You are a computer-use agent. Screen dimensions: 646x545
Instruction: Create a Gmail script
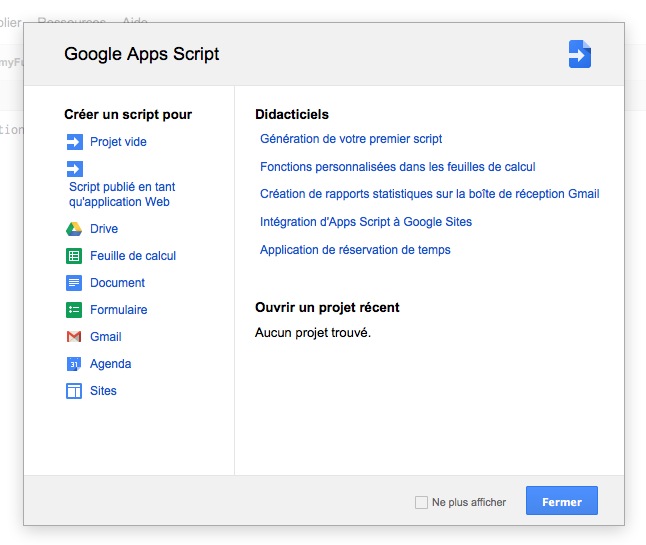(106, 337)
